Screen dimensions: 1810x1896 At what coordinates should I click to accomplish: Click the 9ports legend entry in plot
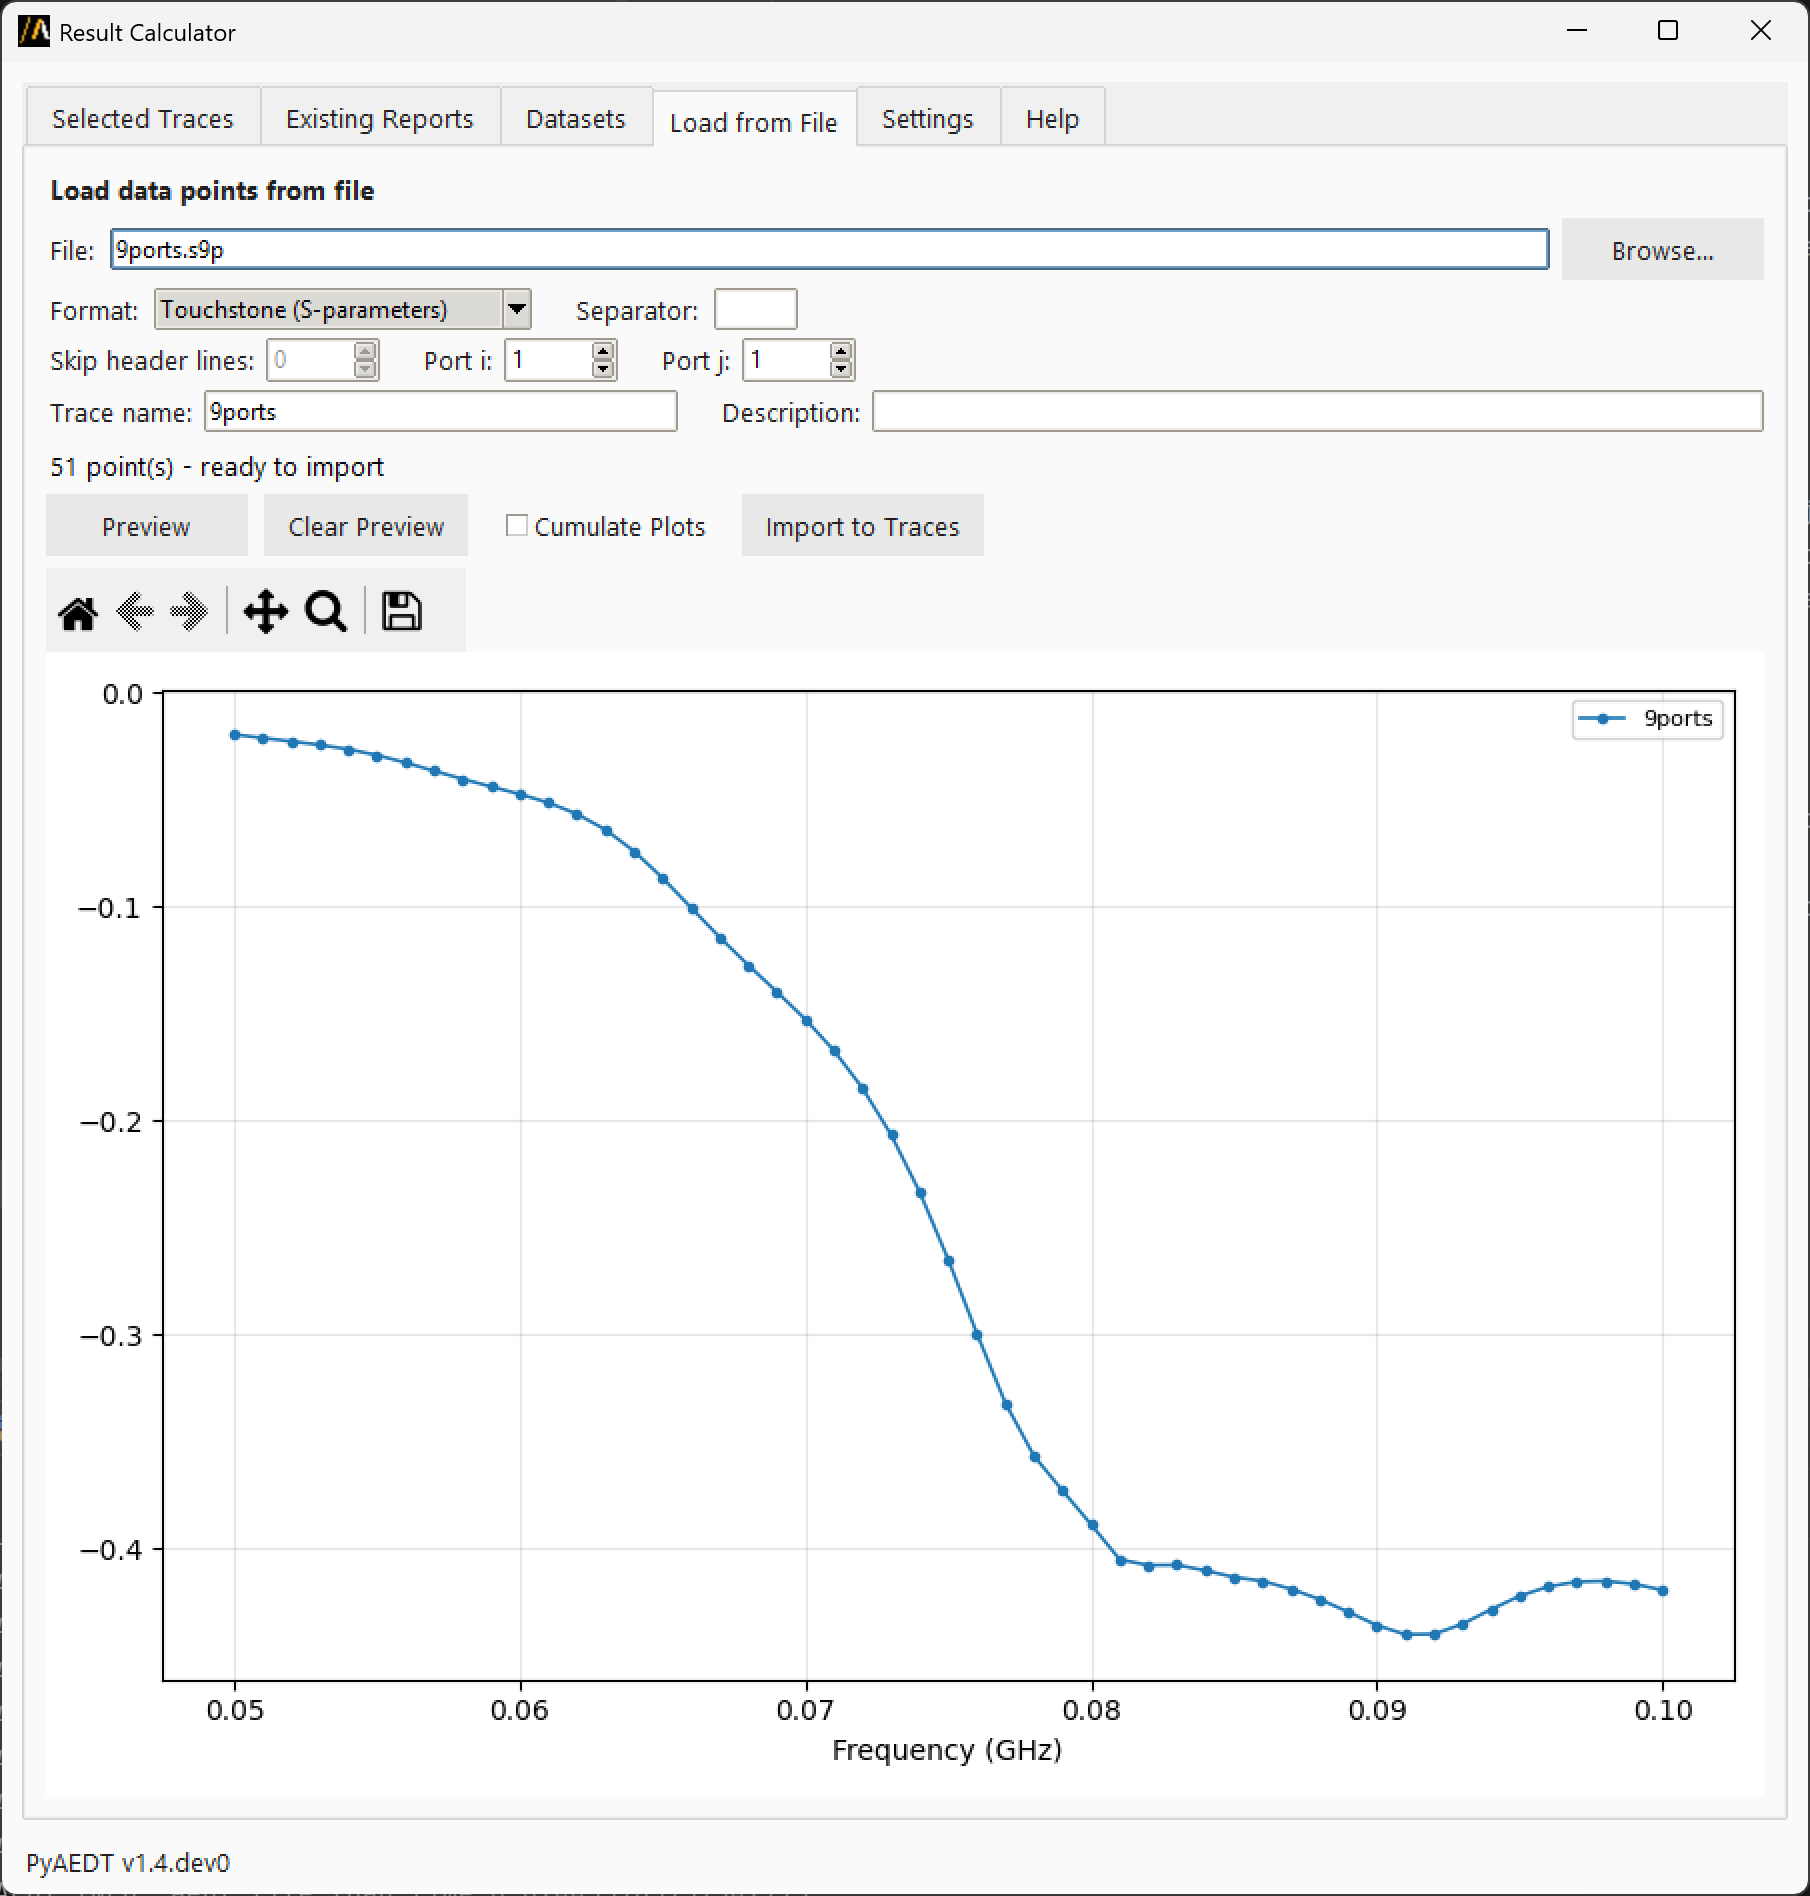pyautogui.click(x=1647, y=718)
